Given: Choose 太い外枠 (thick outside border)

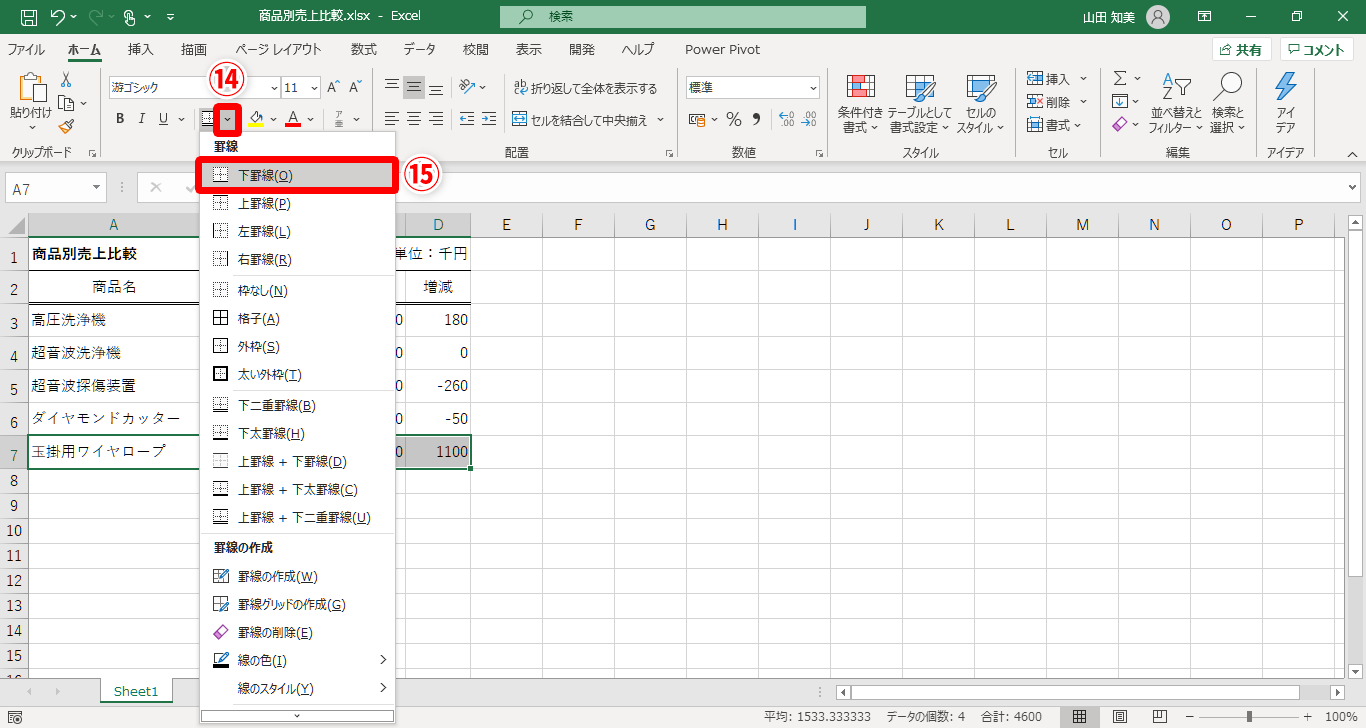Looking at the screenshot, I should (297, 375).
